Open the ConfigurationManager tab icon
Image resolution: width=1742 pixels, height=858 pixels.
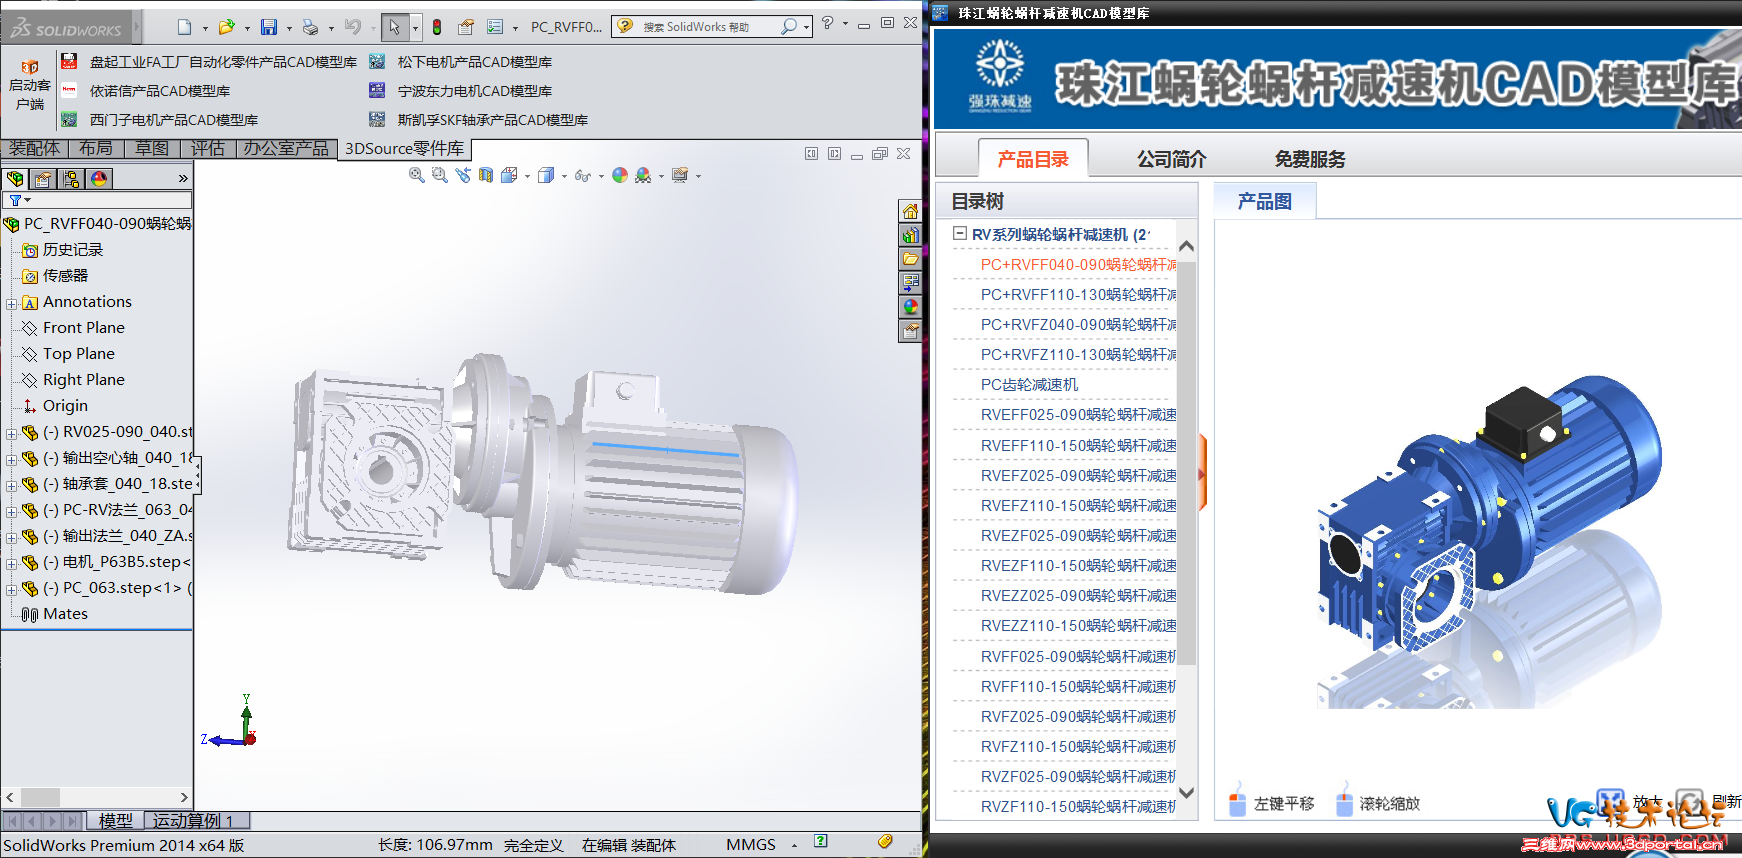(x=71, y=178)
